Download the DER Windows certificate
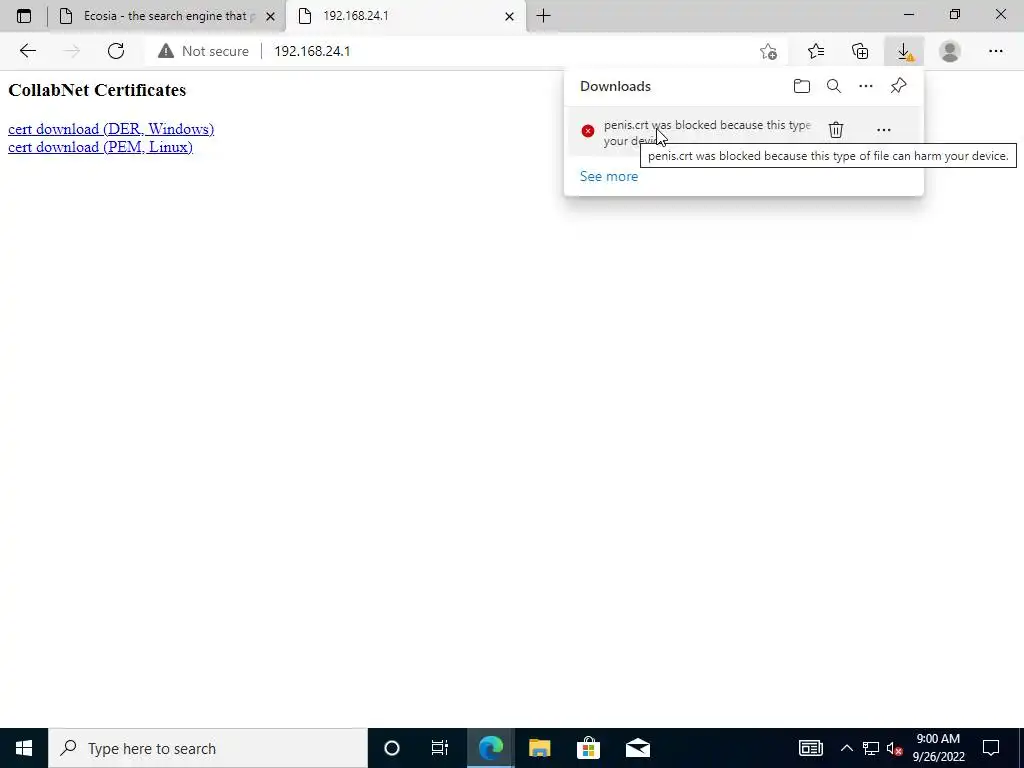The height and width of the screenshot is (768, 1024). [x=111, y=129]
